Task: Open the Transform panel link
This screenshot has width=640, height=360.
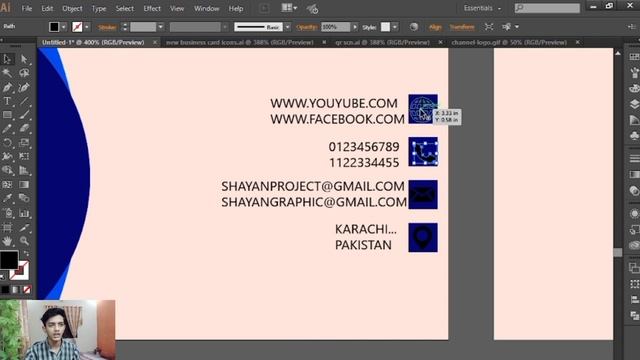Action: pyautogui.click(x=462, y=27)
